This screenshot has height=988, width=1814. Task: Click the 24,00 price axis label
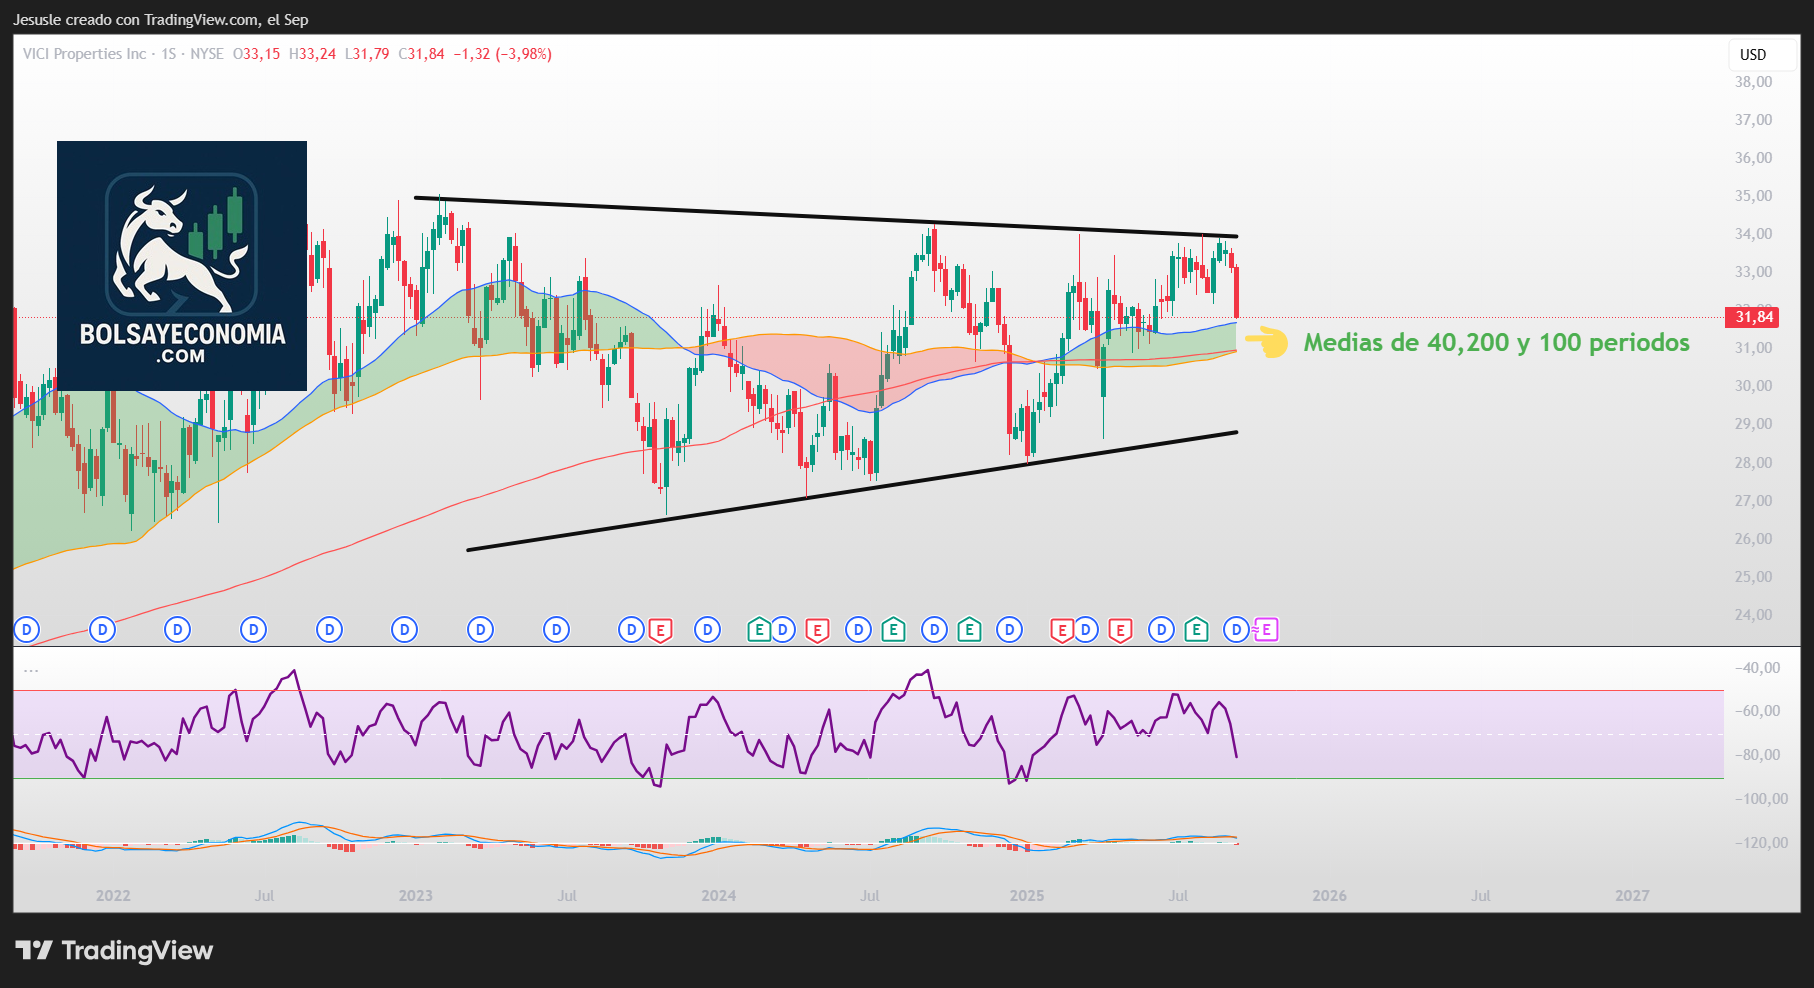point(1753,615)
